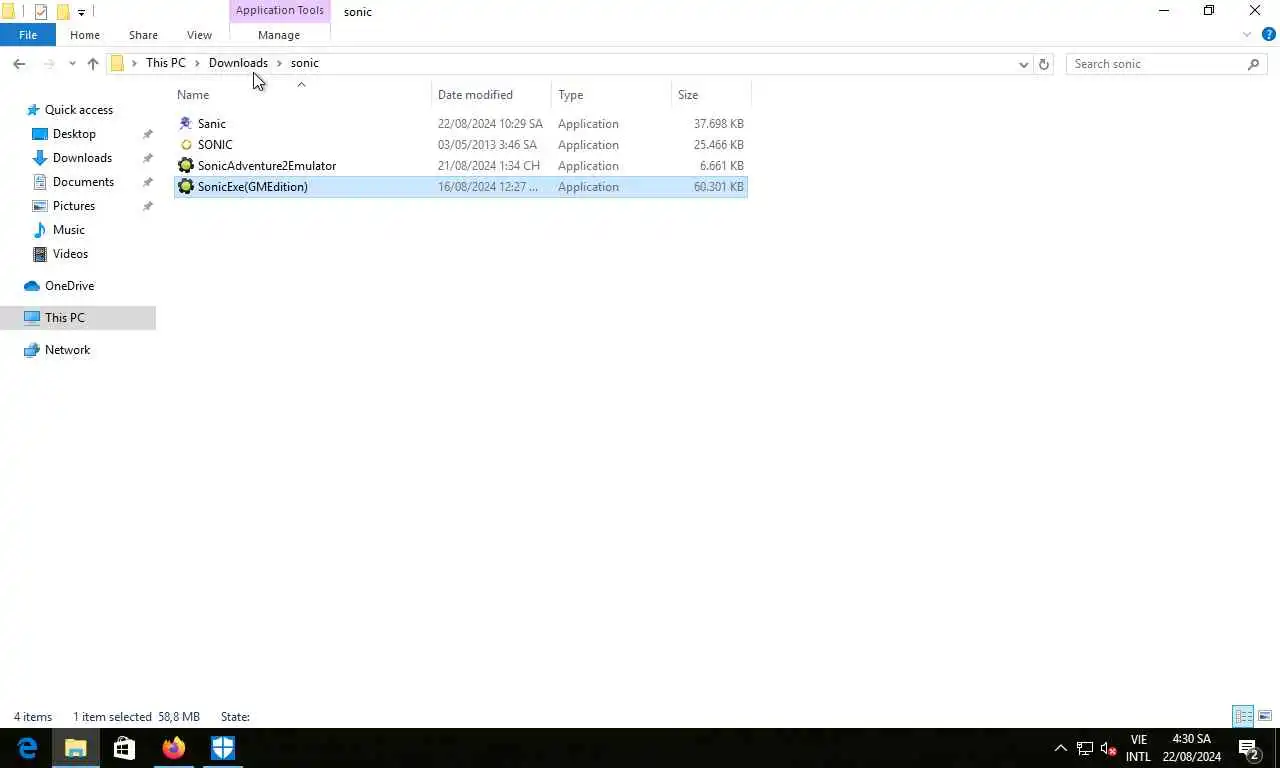Click the 37.698 KB size cell
1280x768 pixels.
click(718, 124)
